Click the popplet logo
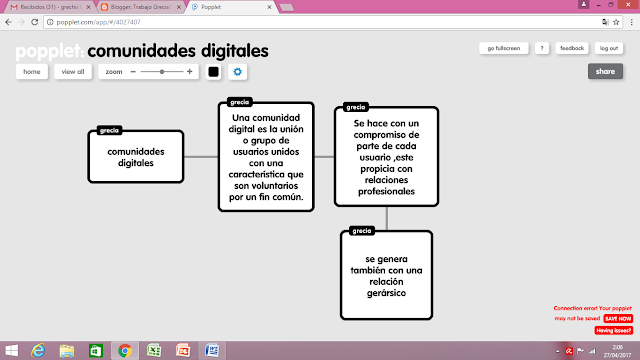640x360 pixels. [50, 51]
